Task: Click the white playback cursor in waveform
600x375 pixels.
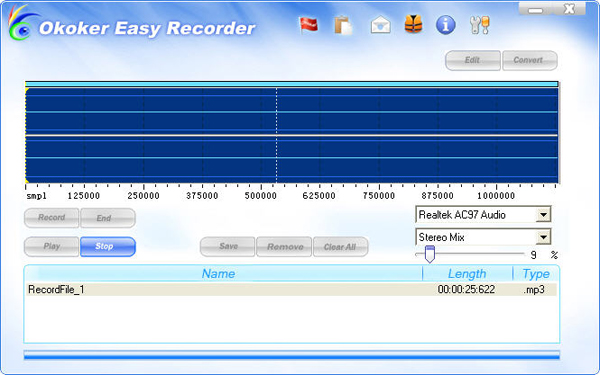Action: coord(276,135)
